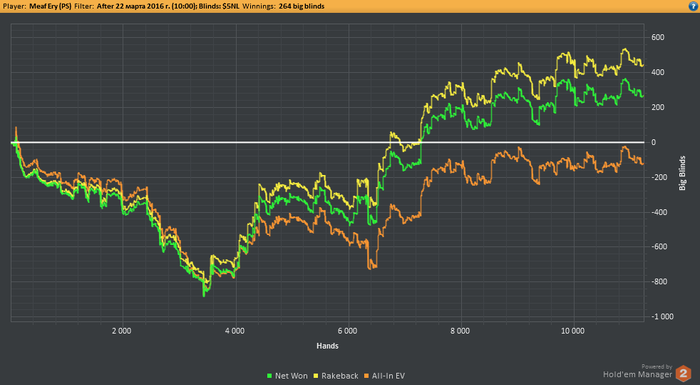Click the Hands axis title

tap(327, 346)
